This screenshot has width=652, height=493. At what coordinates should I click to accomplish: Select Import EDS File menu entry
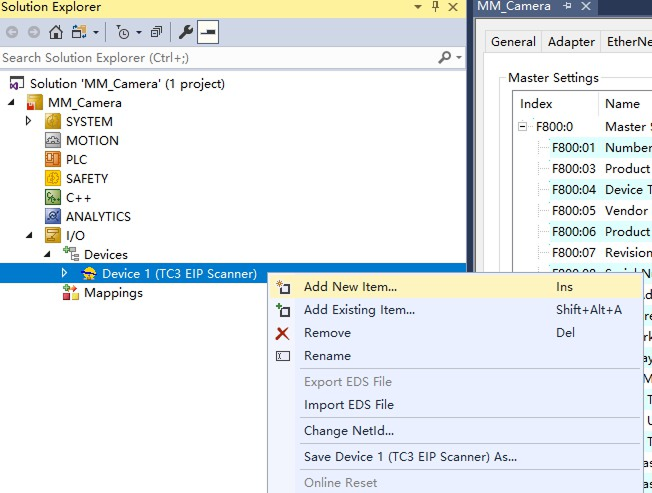click(x=349, y=405)
